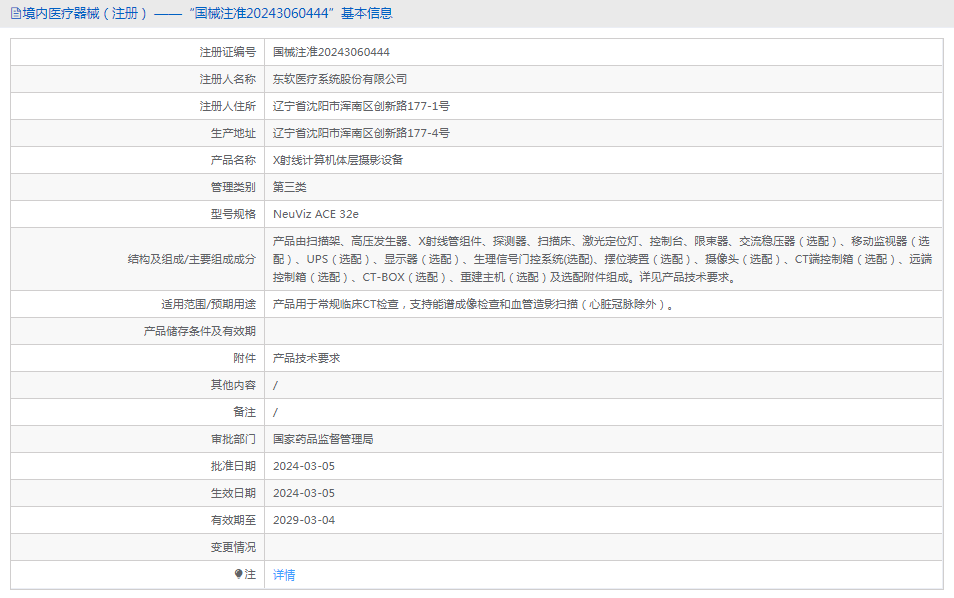
Task: Select production address ending in 177-4号
Action: [x=361, y=133]
